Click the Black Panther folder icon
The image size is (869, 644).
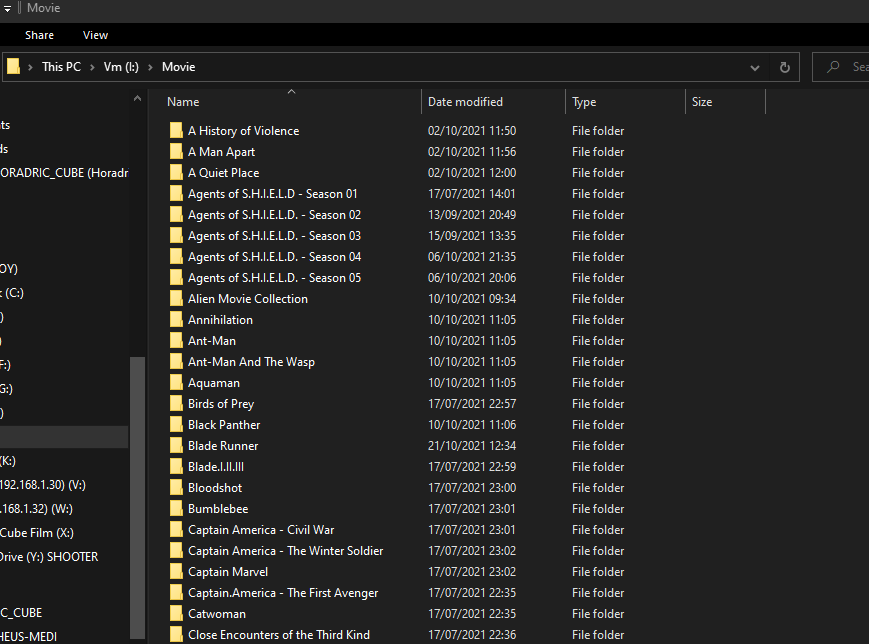(x=176, y=425)
